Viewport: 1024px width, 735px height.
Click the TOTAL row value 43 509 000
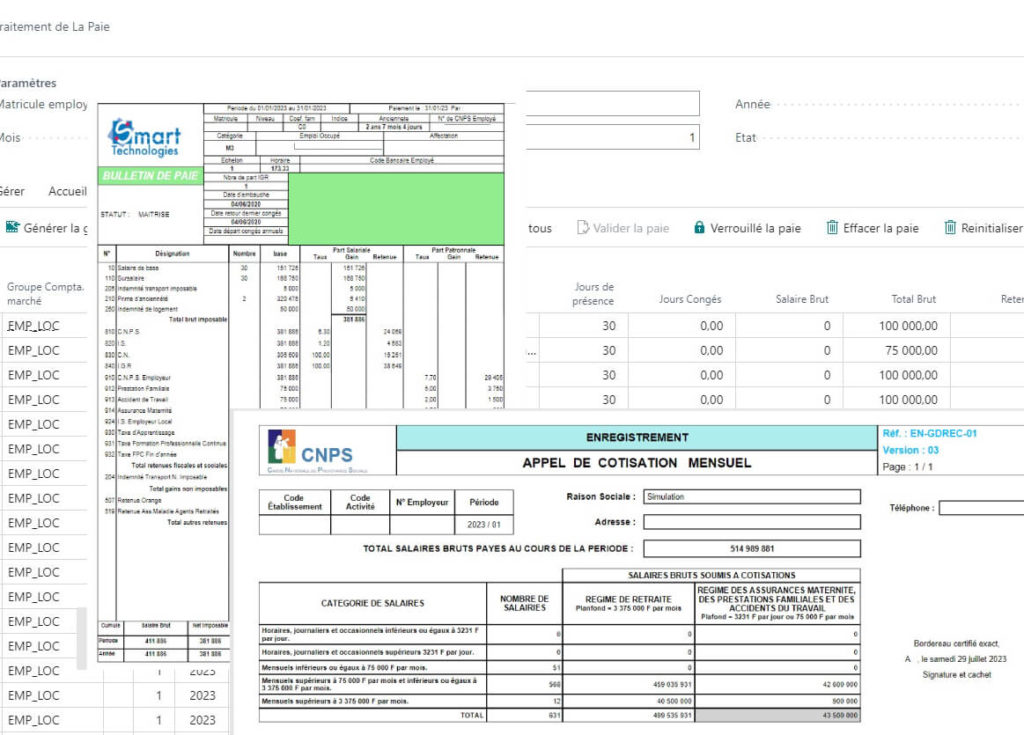[x=778, y=715]
